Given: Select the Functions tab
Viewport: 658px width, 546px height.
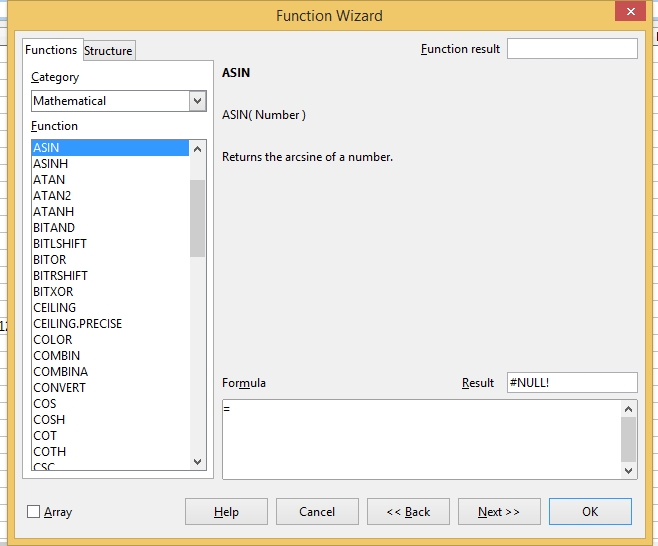Looking at the screenshot, I should coord(51,50).
